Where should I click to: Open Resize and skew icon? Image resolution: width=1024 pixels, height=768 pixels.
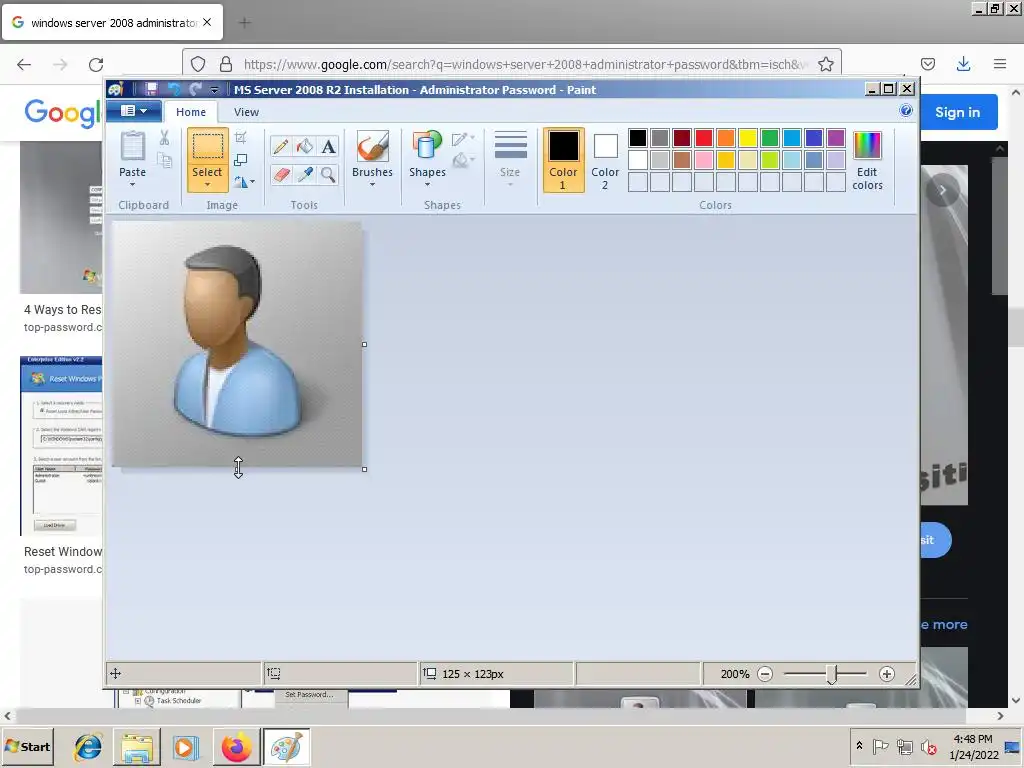pyautogui.click(x=240, y=160)
